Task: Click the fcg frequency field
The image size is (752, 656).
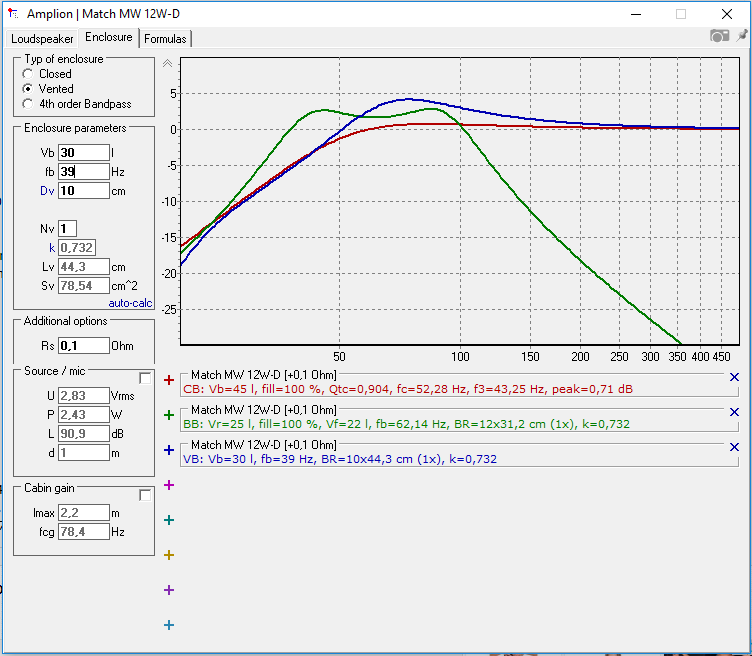Action: pos(84,531)
